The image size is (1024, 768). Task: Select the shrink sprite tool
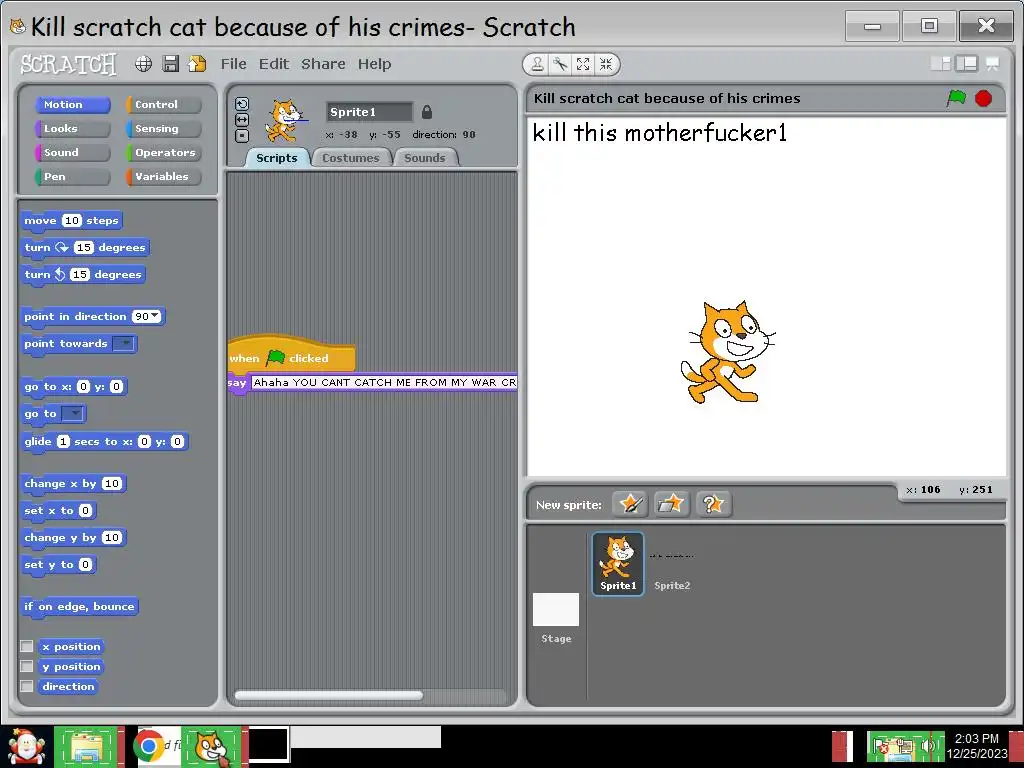click(606, 64)
